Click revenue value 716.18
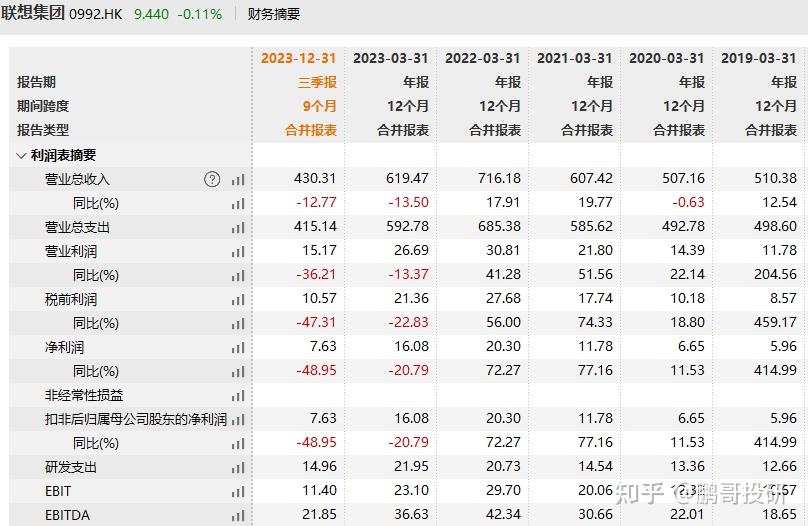Image resolution: width=808 pixels, height=526 pixels. pyautogui.click(x=499, y=178)
